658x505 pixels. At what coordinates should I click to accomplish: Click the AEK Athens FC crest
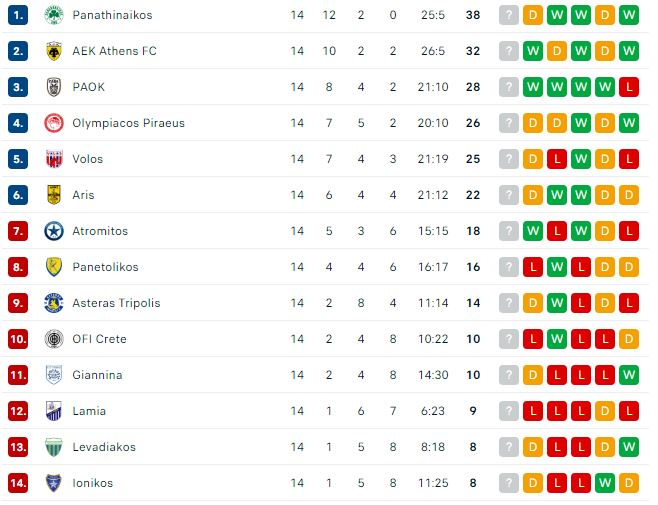54,51
